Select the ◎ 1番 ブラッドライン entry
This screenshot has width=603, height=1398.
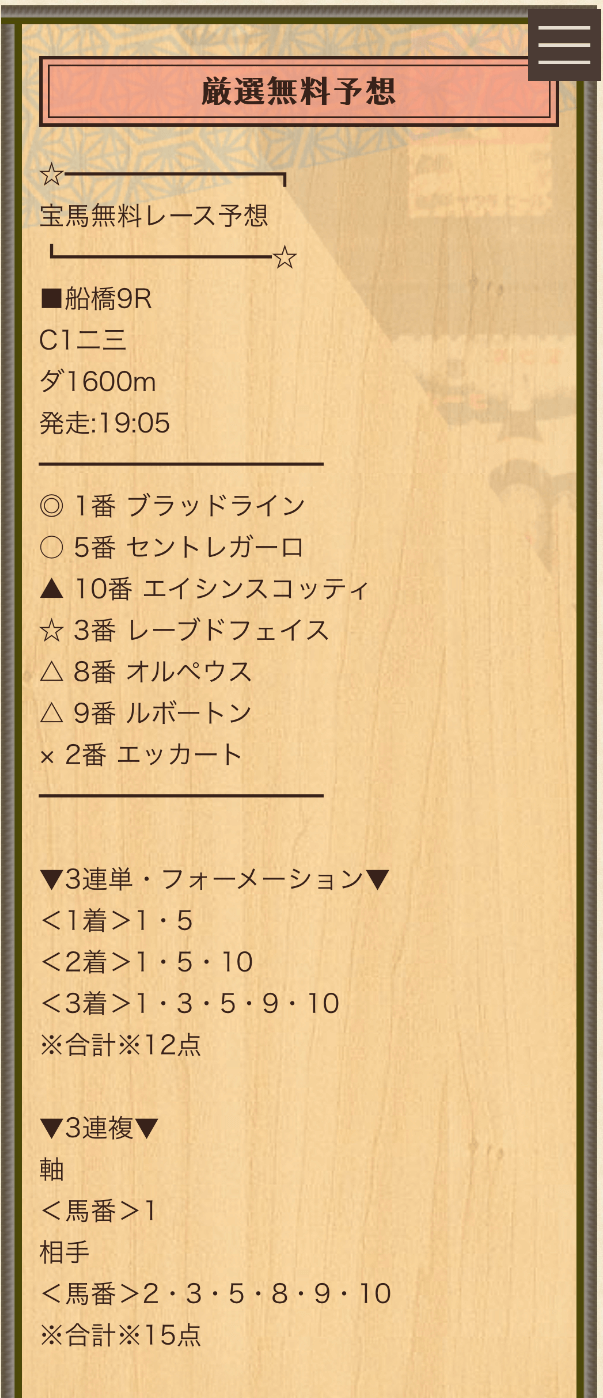click(x=172, y=506)
